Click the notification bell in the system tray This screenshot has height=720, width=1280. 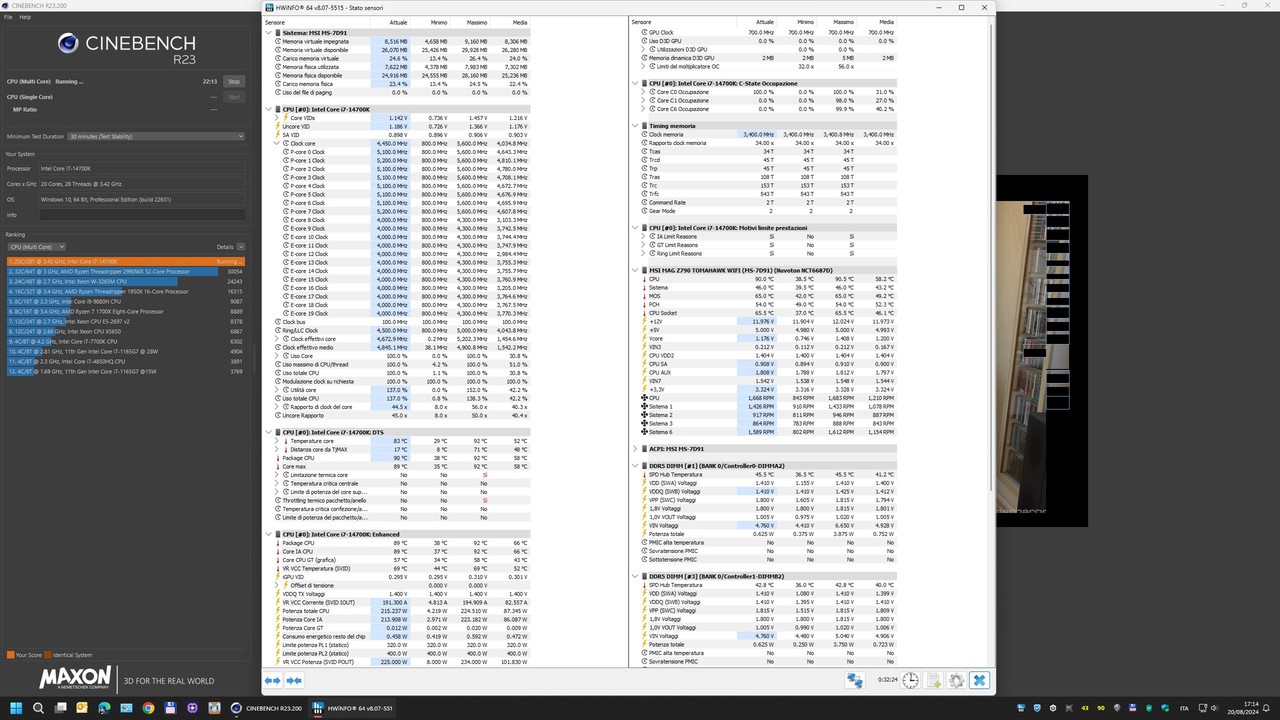click(1267, 708)
